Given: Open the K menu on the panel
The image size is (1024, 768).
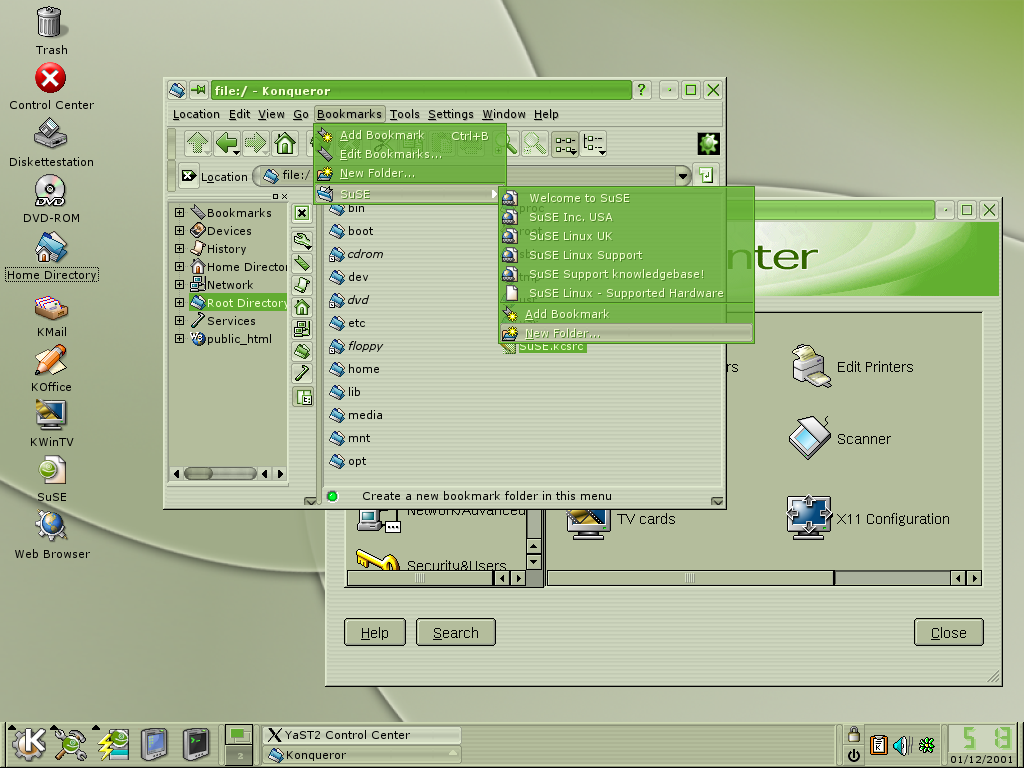Looking at the screenshot, I should point(28,744).
